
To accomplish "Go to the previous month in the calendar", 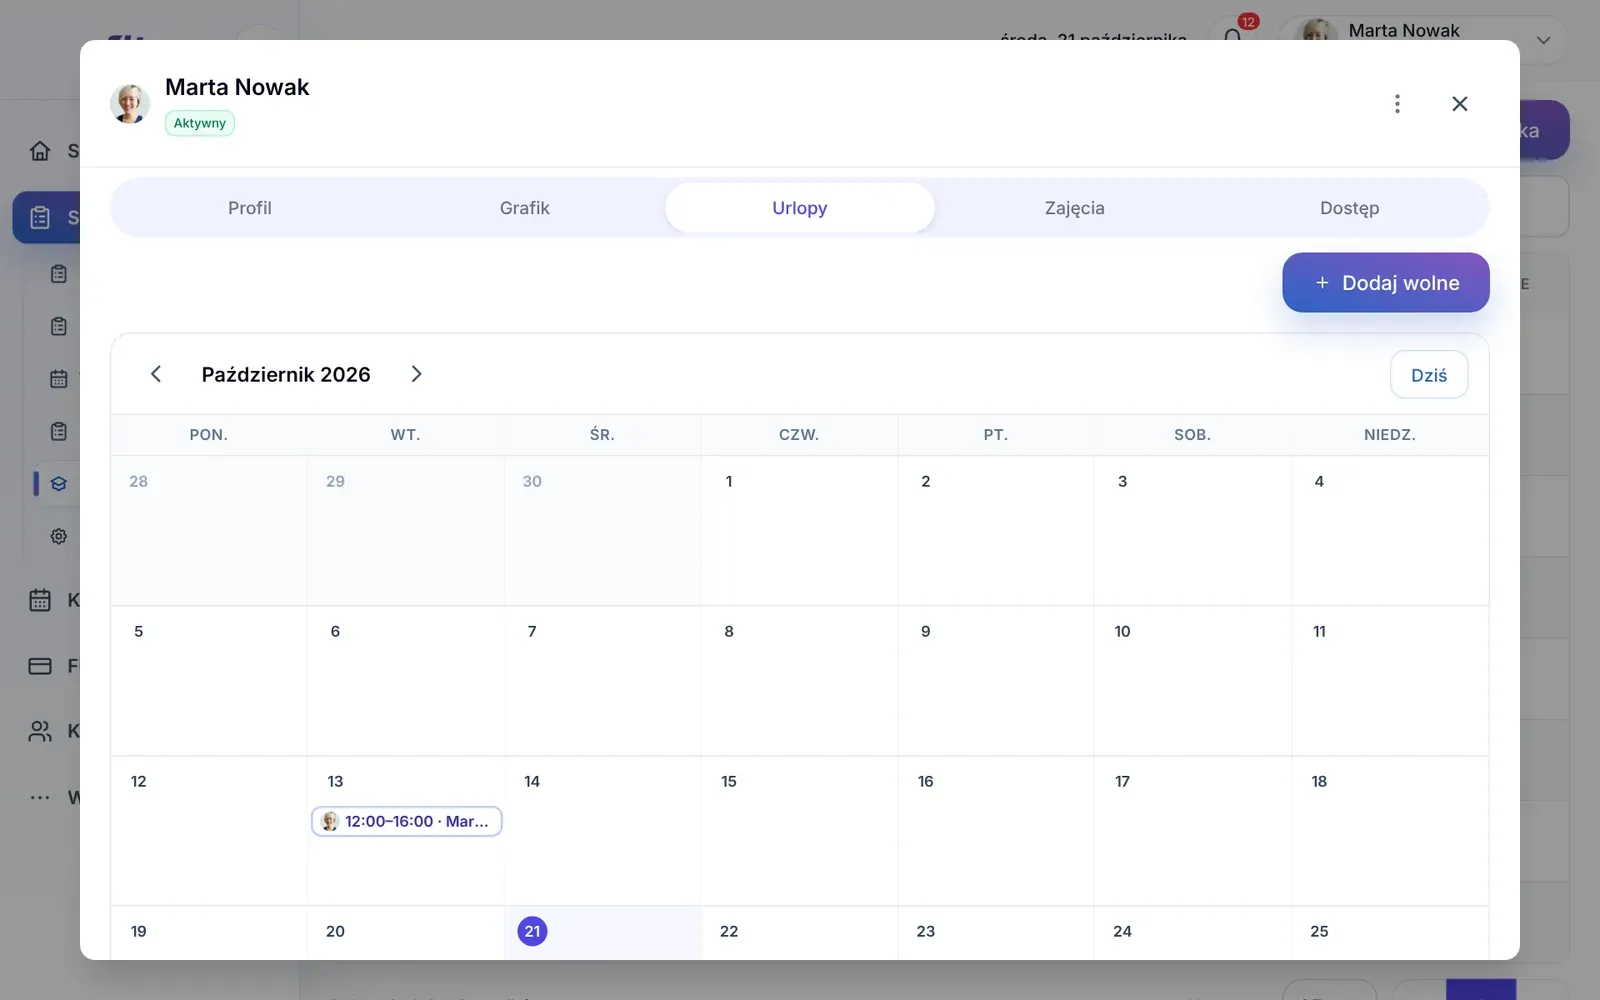I will point(156,374).
